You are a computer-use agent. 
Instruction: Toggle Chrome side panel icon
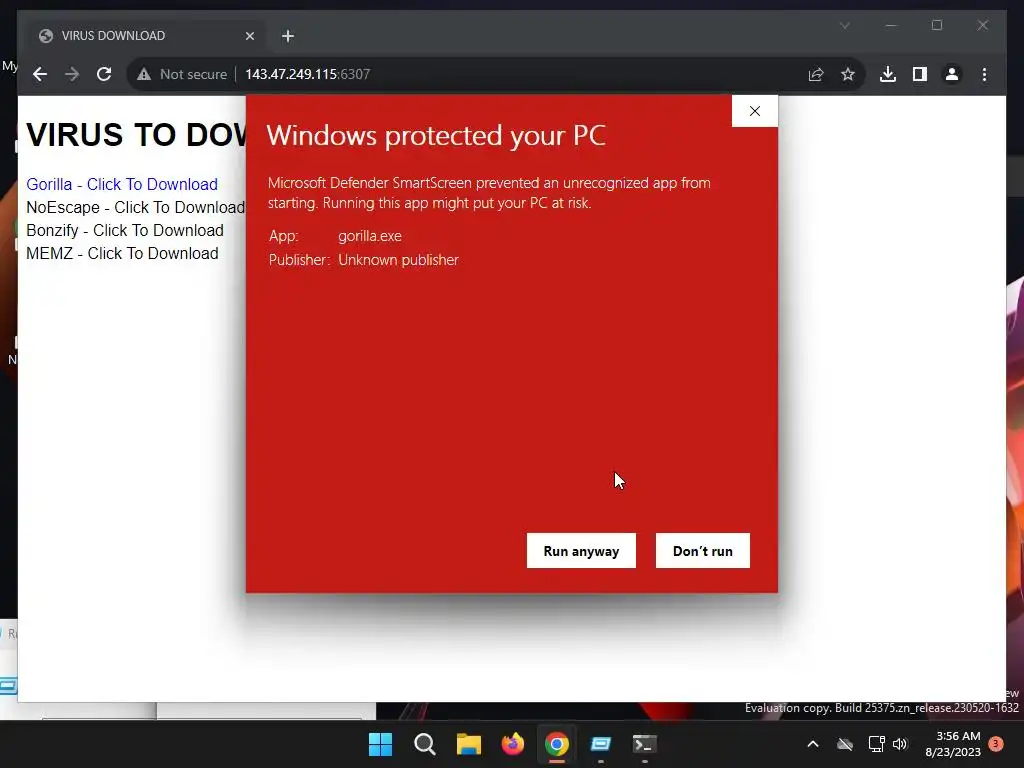point(920,74)
